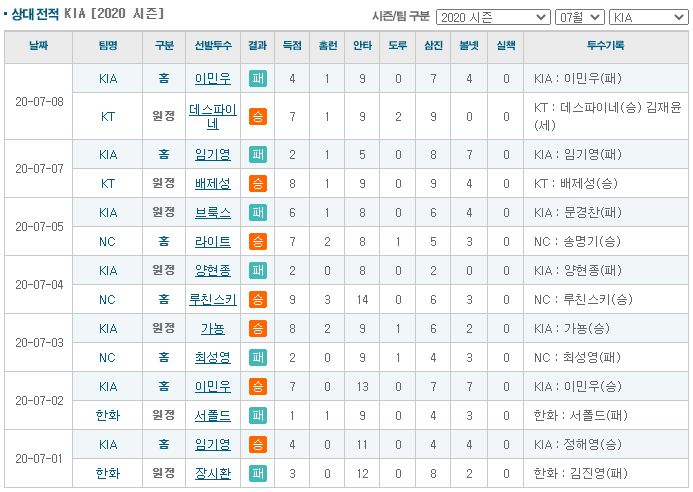Open starting pitcher 양현종 link

213,271
